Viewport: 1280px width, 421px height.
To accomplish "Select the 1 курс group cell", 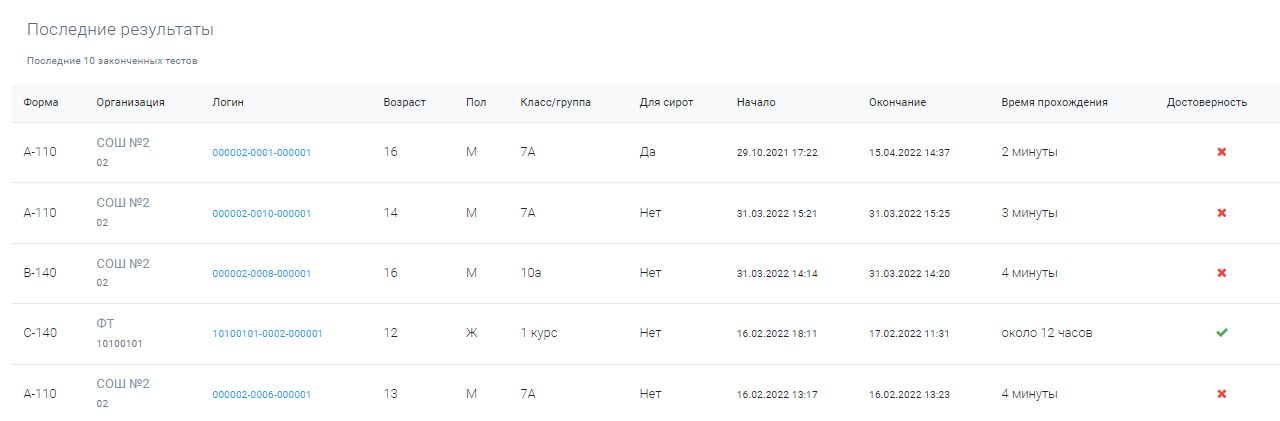I will pos(539,333).
